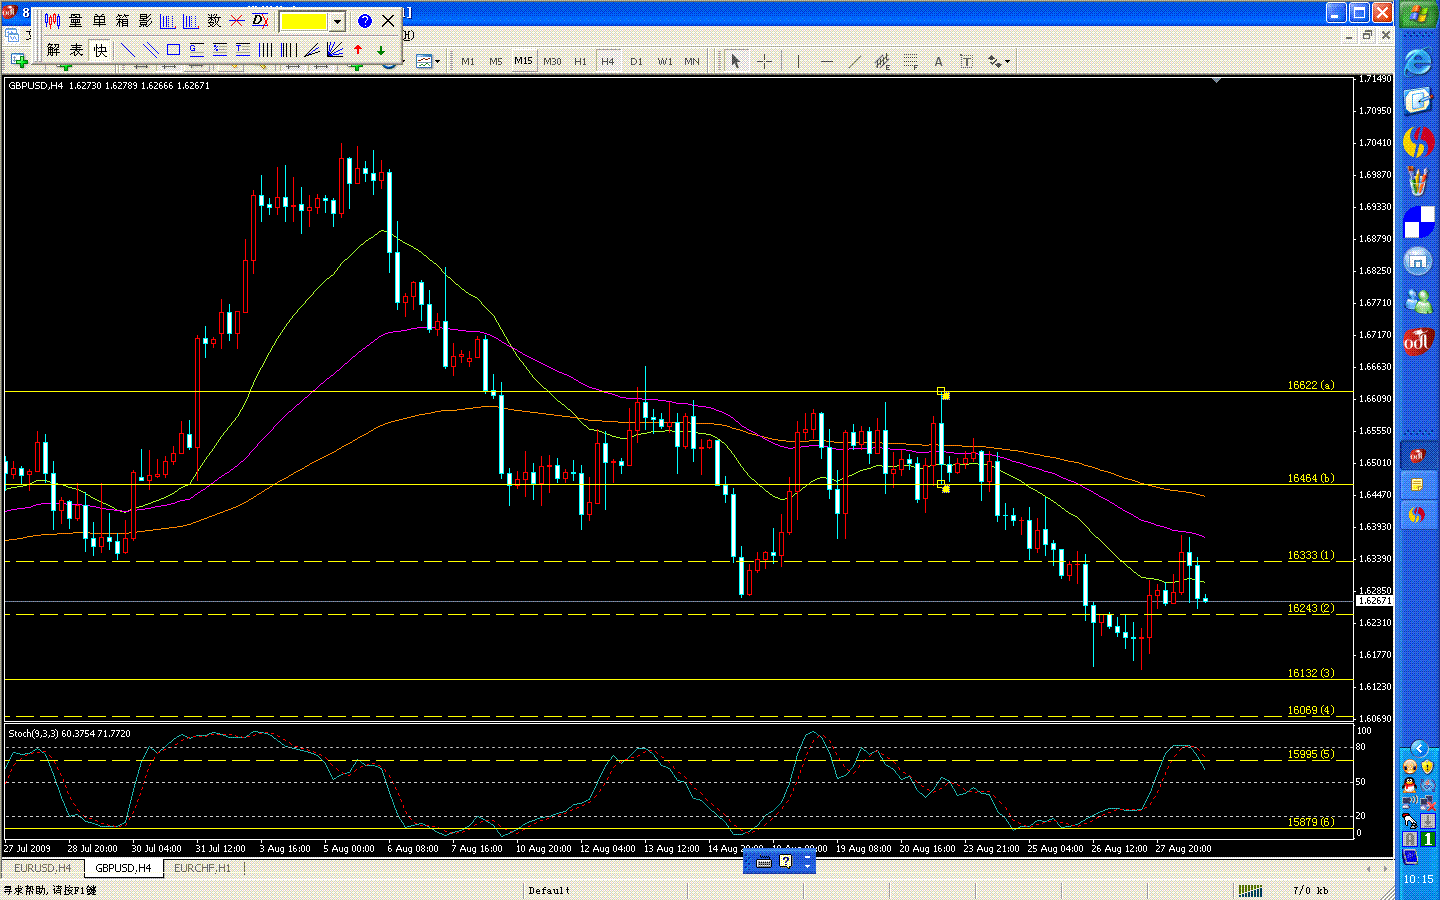
Task: Close the floating toolbar with its X
Action: tap(388, 21)
